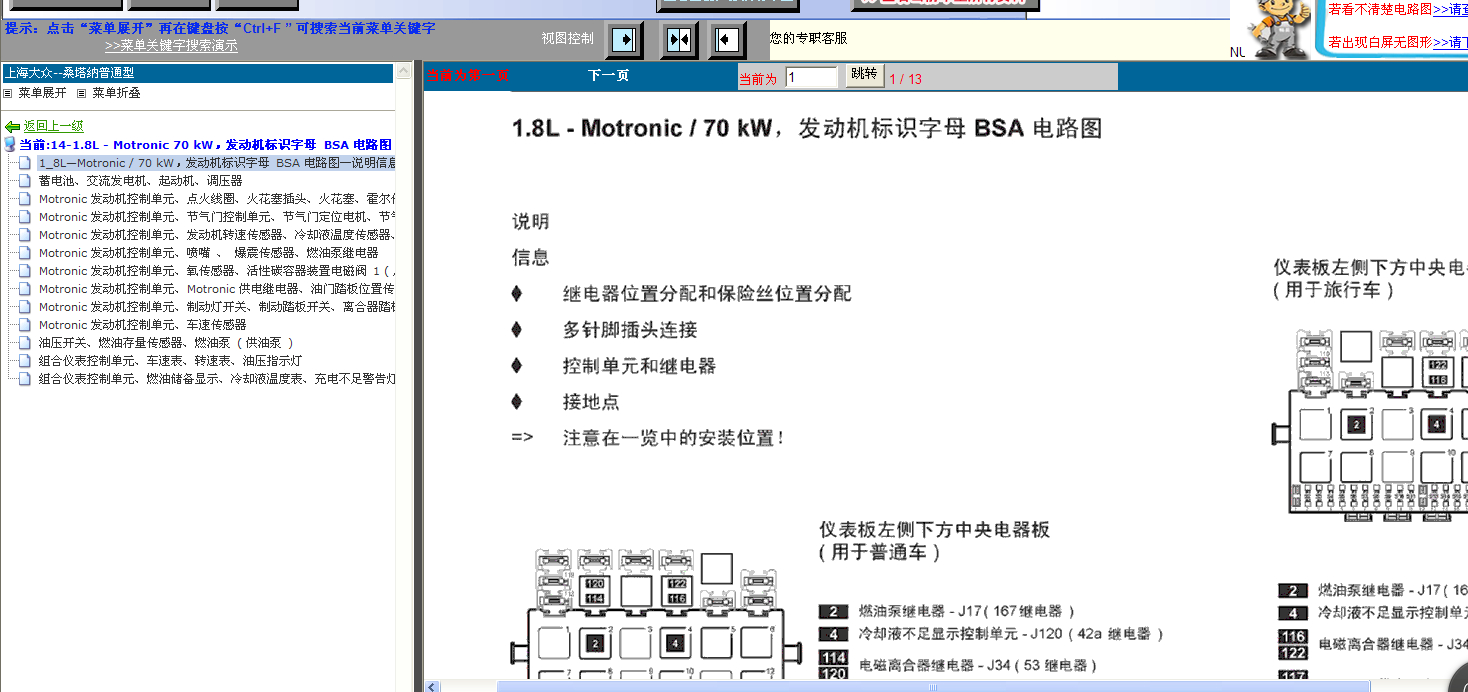Open Motronic 节气门控制单元 tree item
This screenshot has width=1468, height=692.
coord(217,217)
